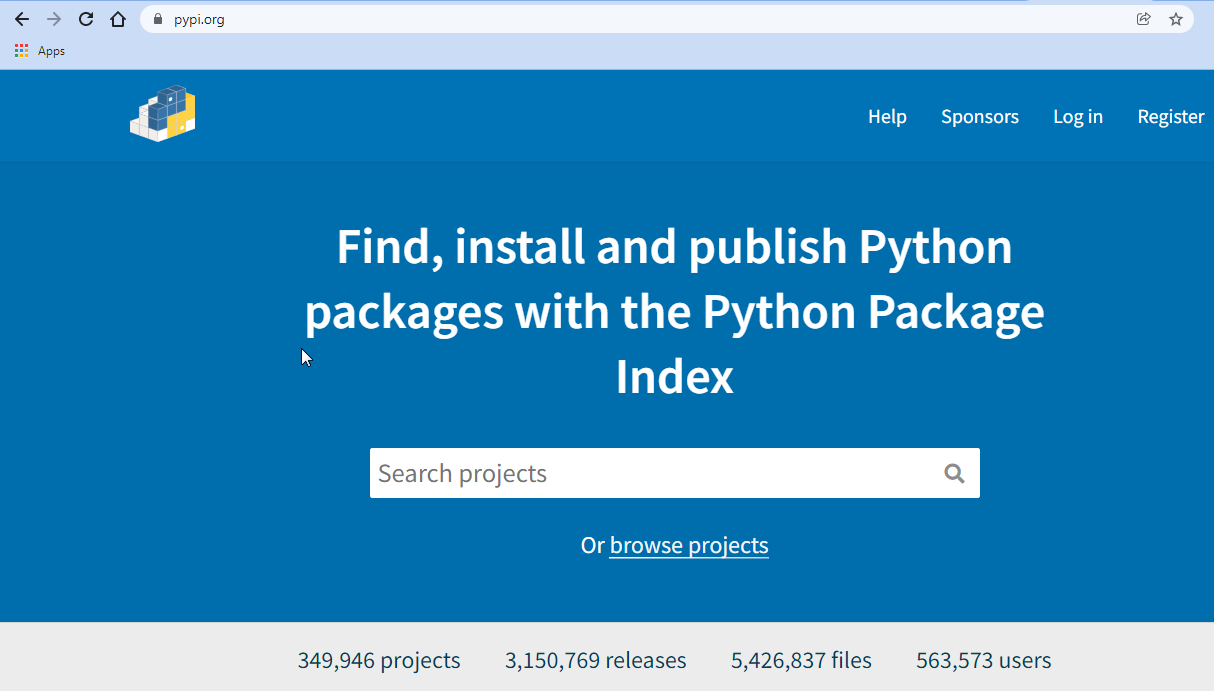Open the Sponsors page
Viewport: 1214px width, 691px height.
coord(980,116)
